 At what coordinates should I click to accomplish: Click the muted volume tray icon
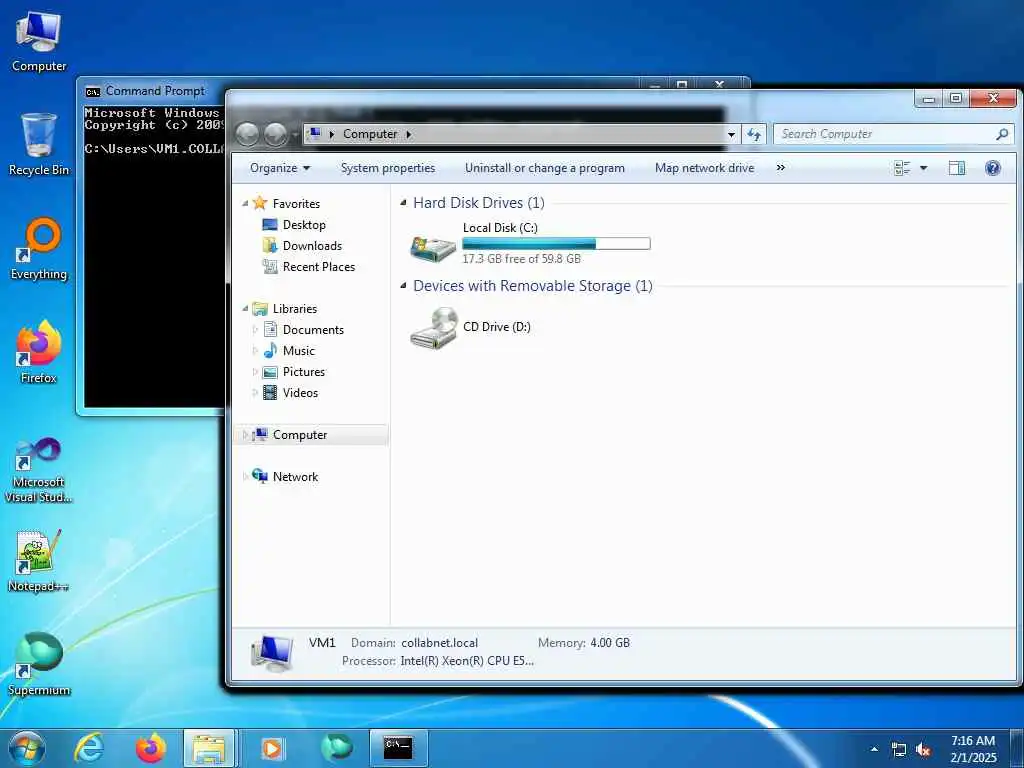(x=923, y=750)
